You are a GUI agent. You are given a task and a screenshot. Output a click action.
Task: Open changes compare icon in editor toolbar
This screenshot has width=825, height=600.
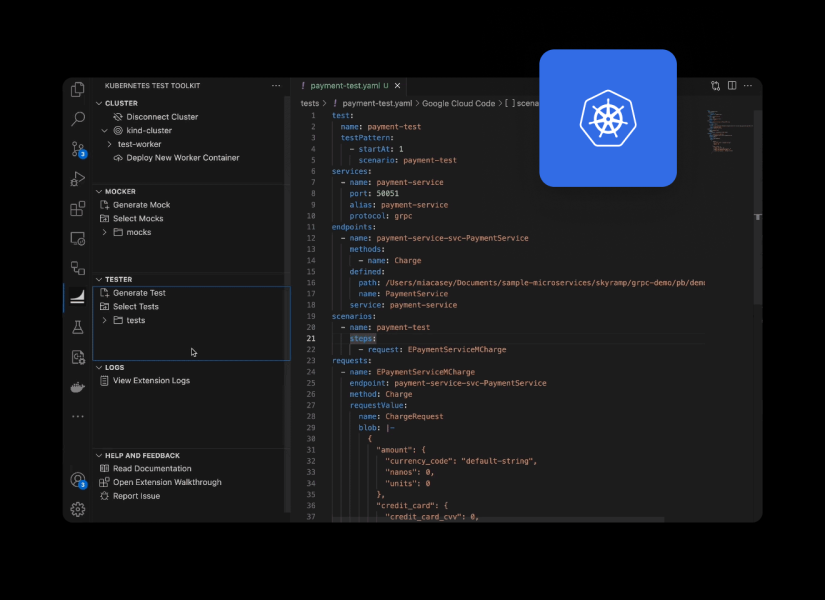(x=716, y=85)
